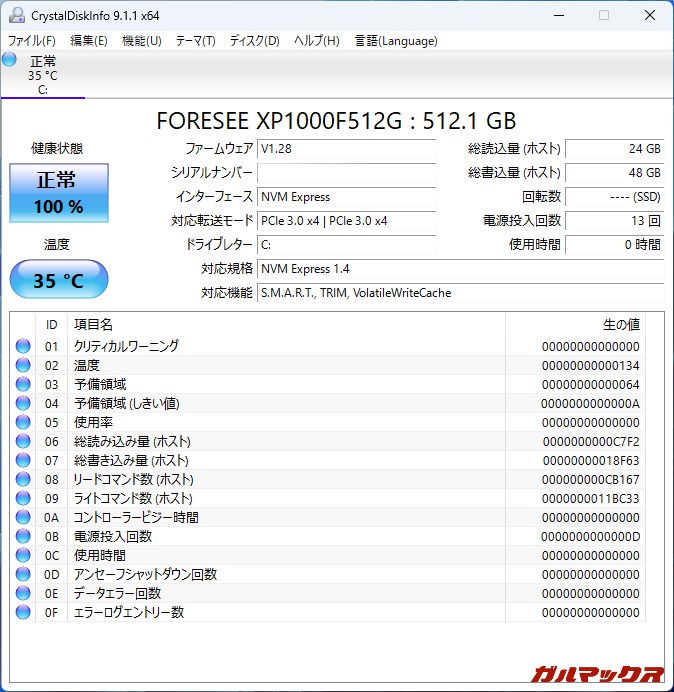This screenshot has width=674, height=692.
Task: Click the 正常 100 % health status button
Action: tap(59, 194)
